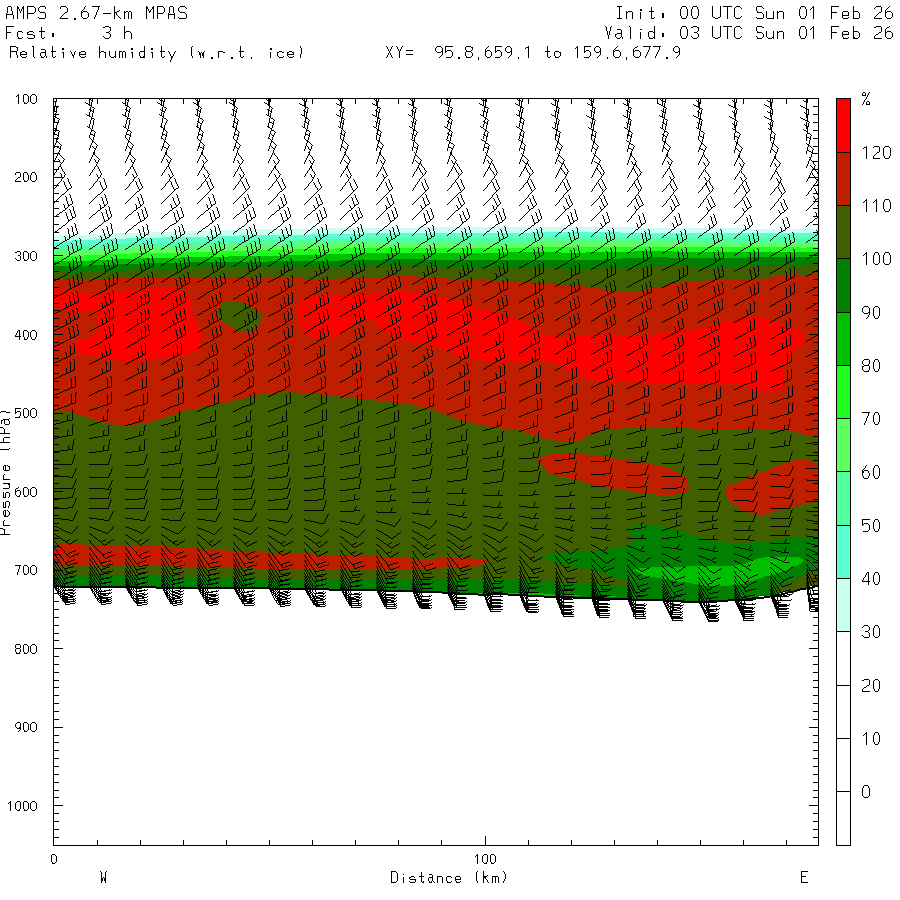The width and height of the screenshot is (900, 900).
Task: Click the bright green colorbar swatch between 70 and 80
Action: click(x=843, y=392)
